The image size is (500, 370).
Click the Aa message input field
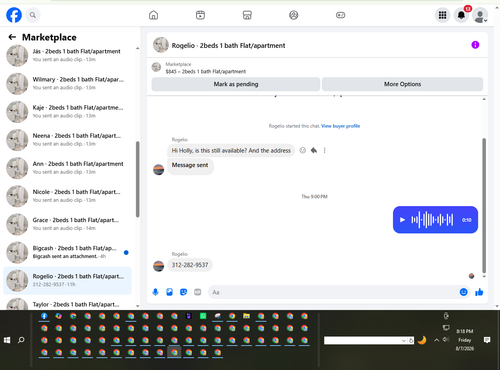click(x=334, y=292)
